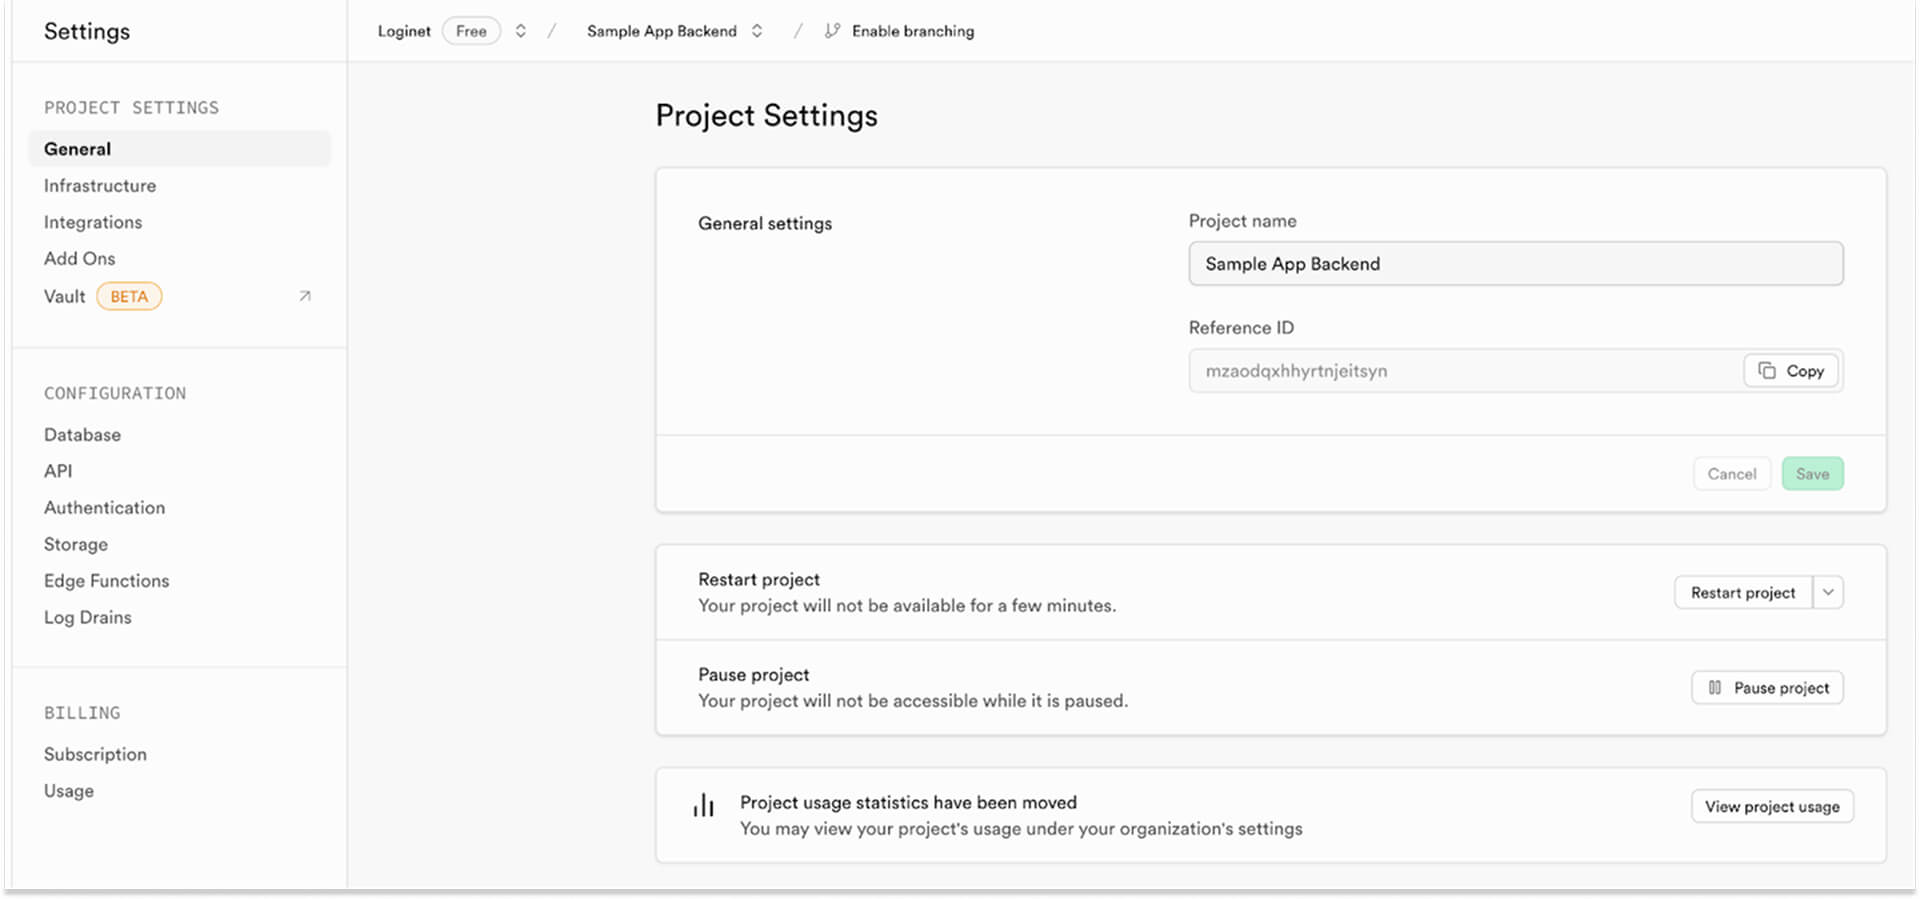Open Subscription billing page
This screenshot has height=899, width=1920.
click(95, 754)
